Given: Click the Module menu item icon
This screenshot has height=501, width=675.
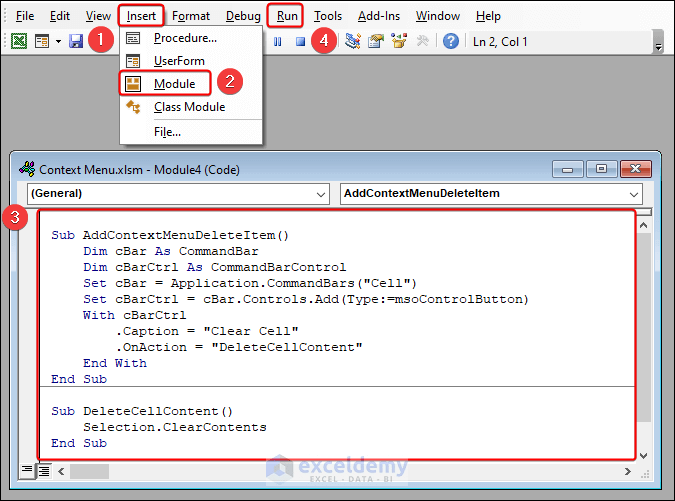Looking at the screenshot, I should (133, 84).
